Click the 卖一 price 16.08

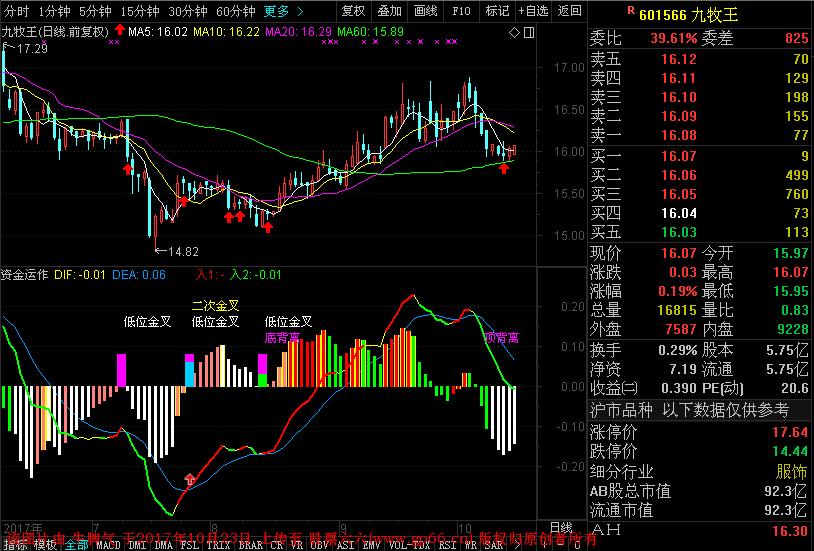679,136
